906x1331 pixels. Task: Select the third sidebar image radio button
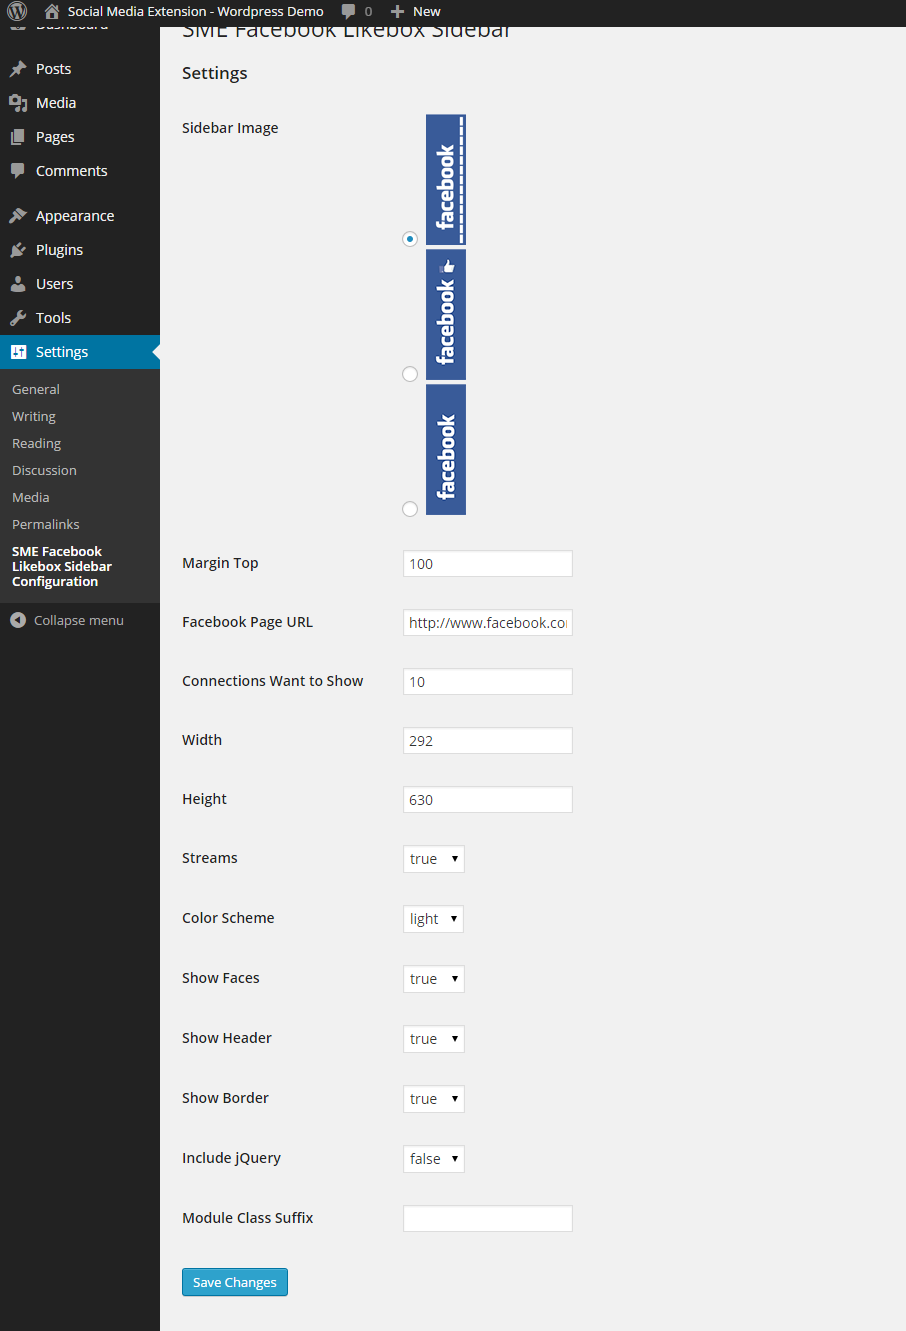[410, 509]
